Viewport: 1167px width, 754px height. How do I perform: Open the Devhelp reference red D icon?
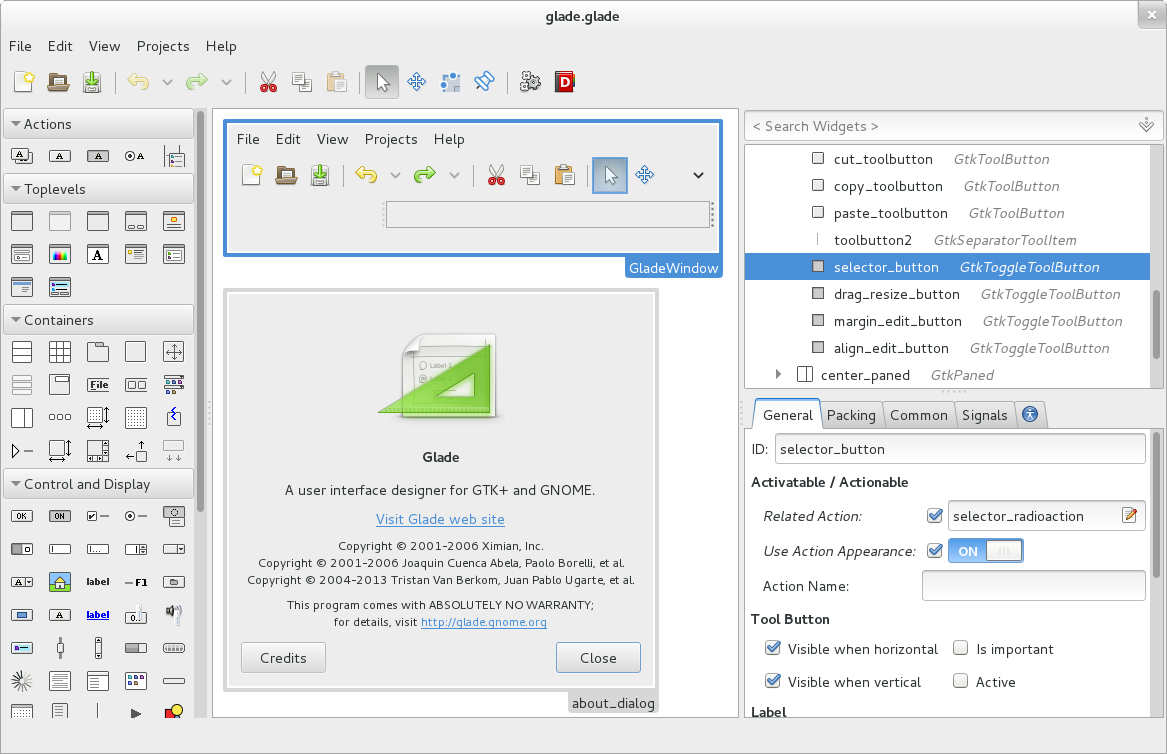(565, 82)
